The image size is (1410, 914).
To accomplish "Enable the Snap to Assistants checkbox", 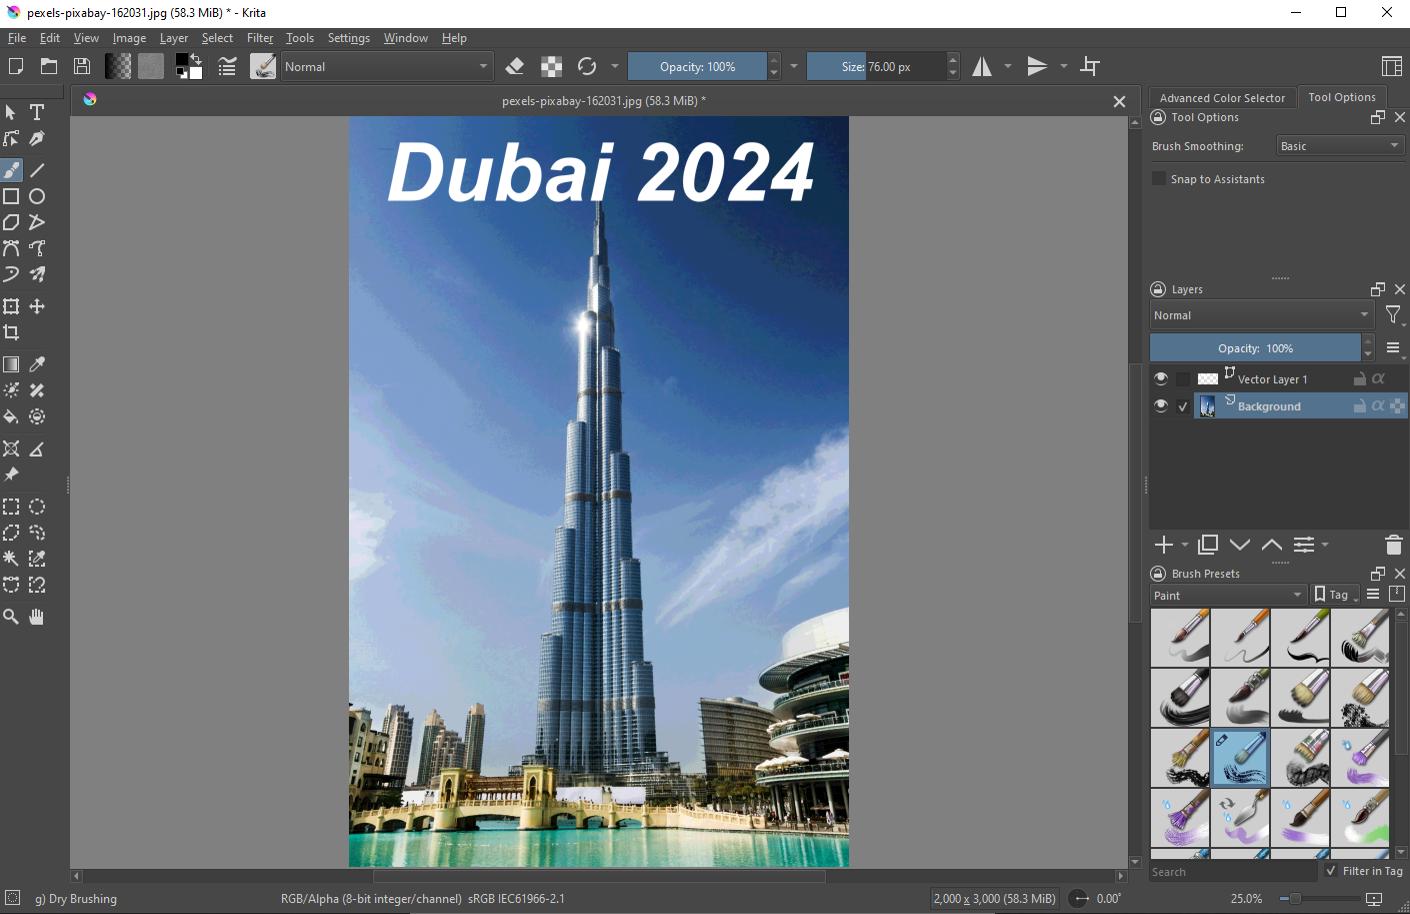I will (x=1158, y=178).
